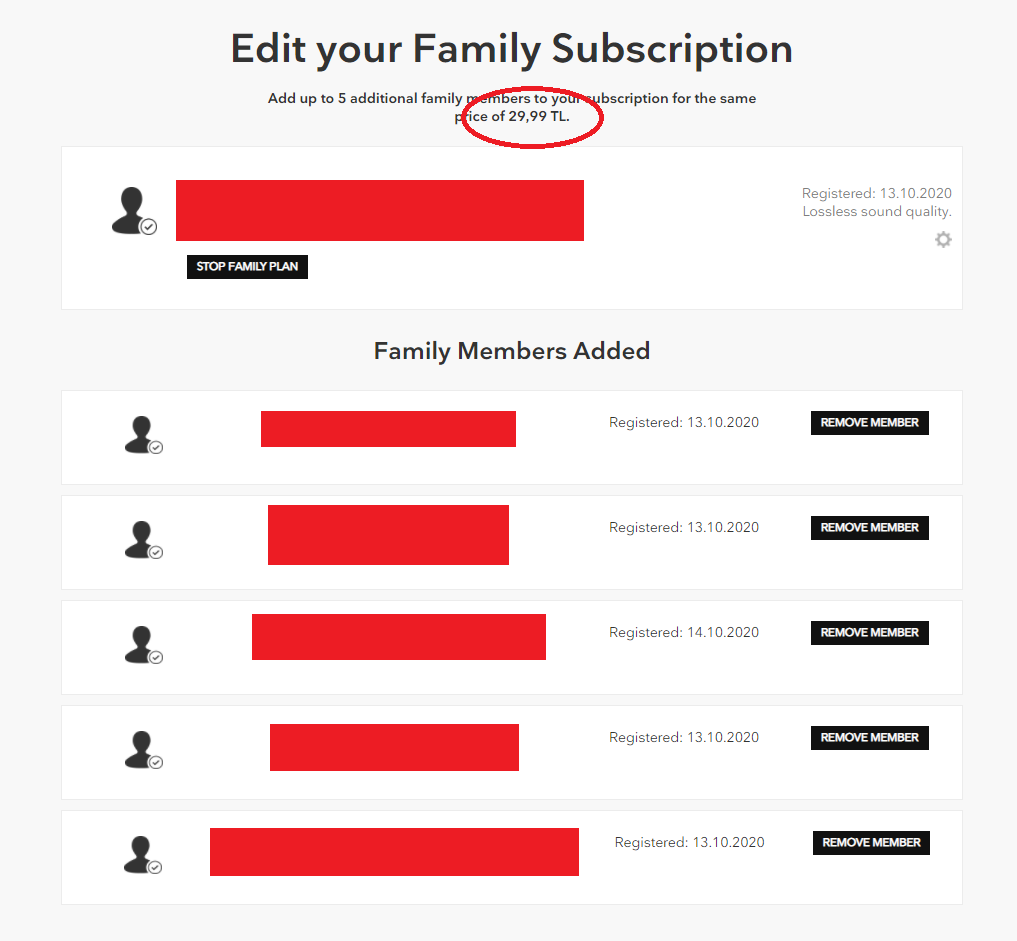Screen dimensions: 1017x941
Task: Click avatar of fourth added family member
Action: 143,750
